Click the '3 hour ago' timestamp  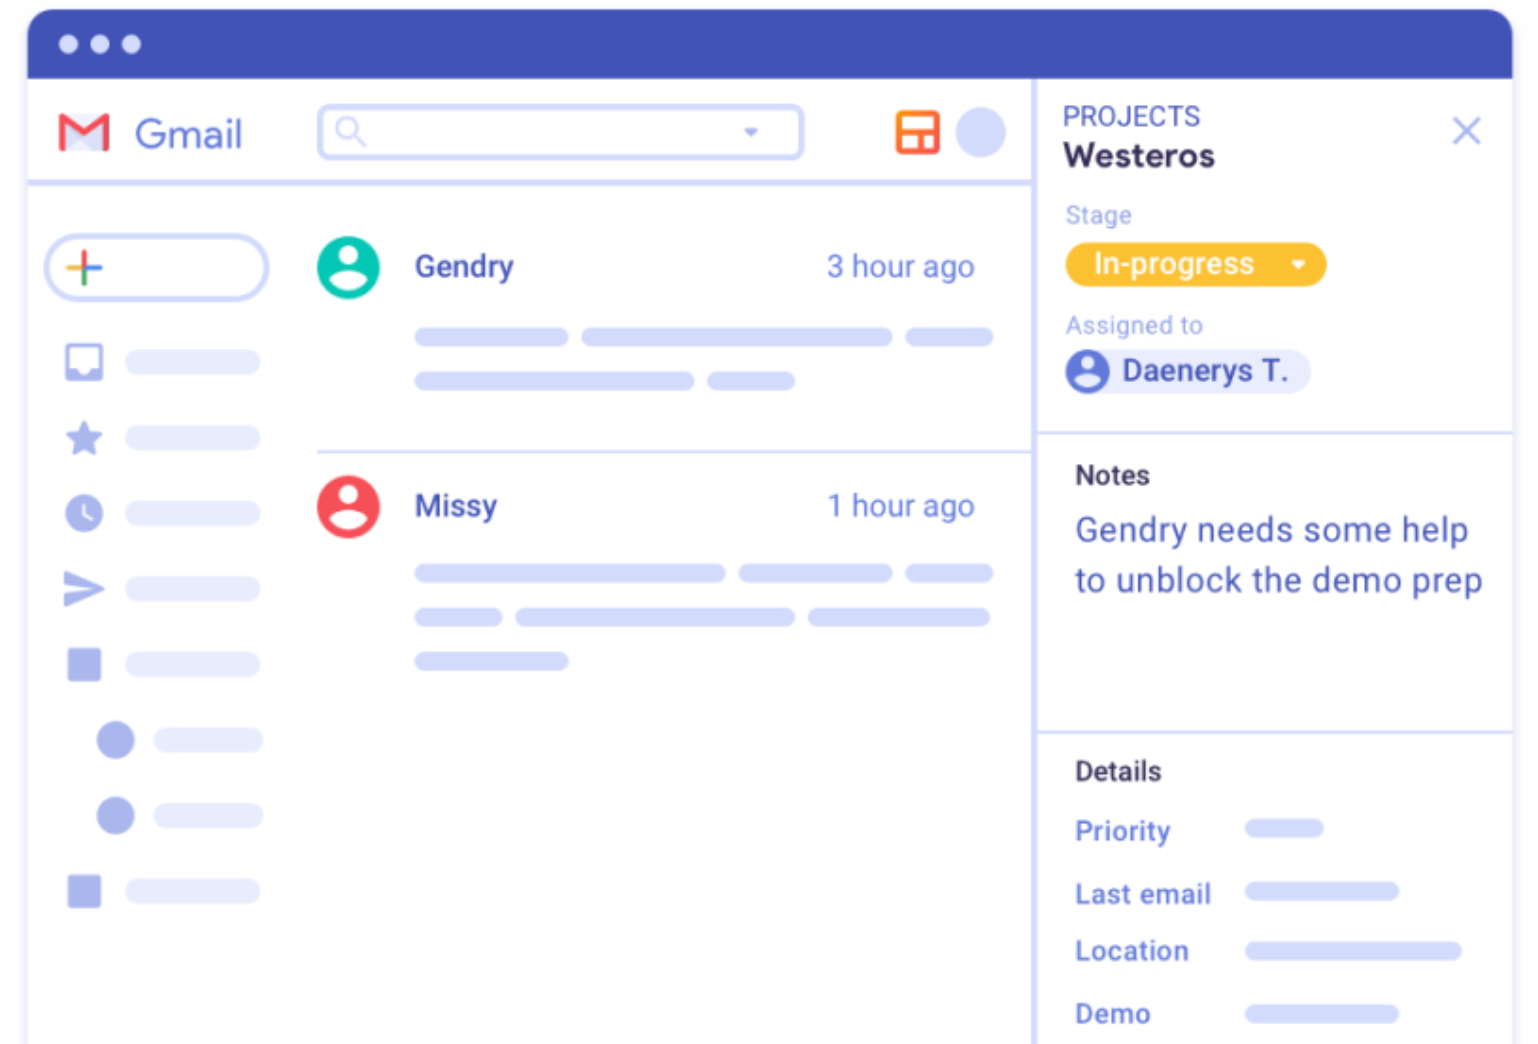pos(900,267)
